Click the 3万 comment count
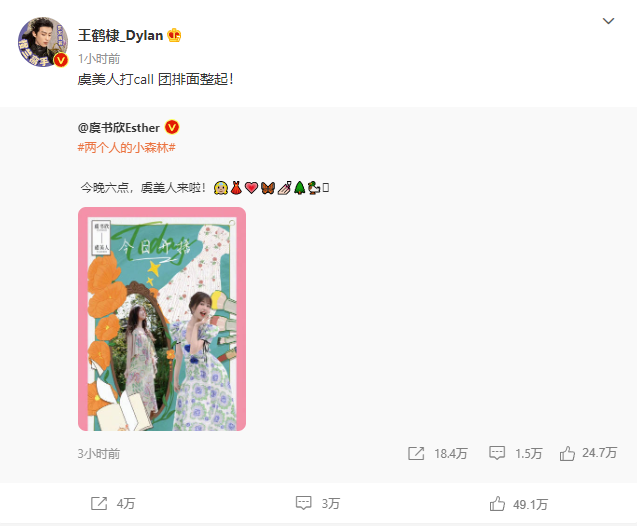The width and height of the screenshot is (637, 526). pyautogui.click(x=331, y=504)
